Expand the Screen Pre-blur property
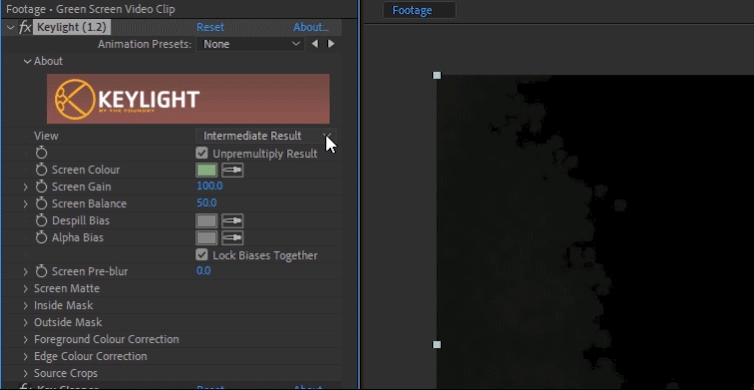The image size is (754, 390). tap(25, 272)
